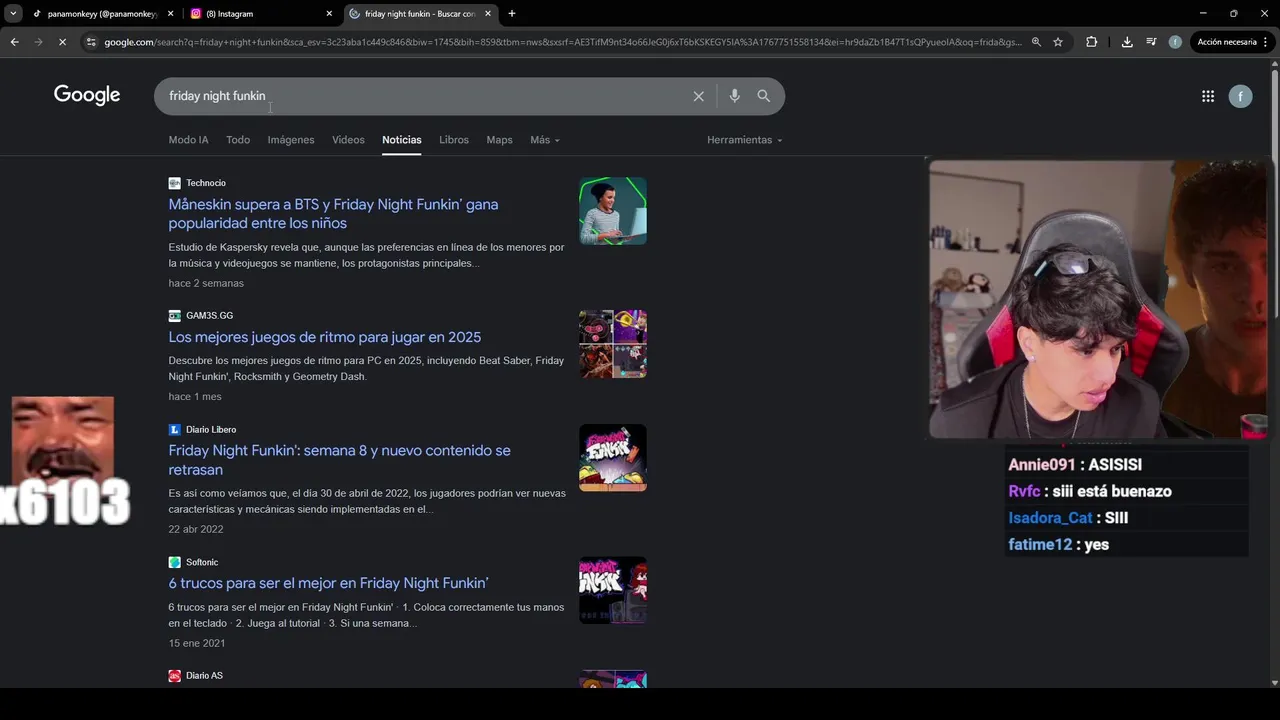The height and width of the screenshot is (720, 1280).
Task: Click the Softonic source label
Action: (x=202, y=563)
